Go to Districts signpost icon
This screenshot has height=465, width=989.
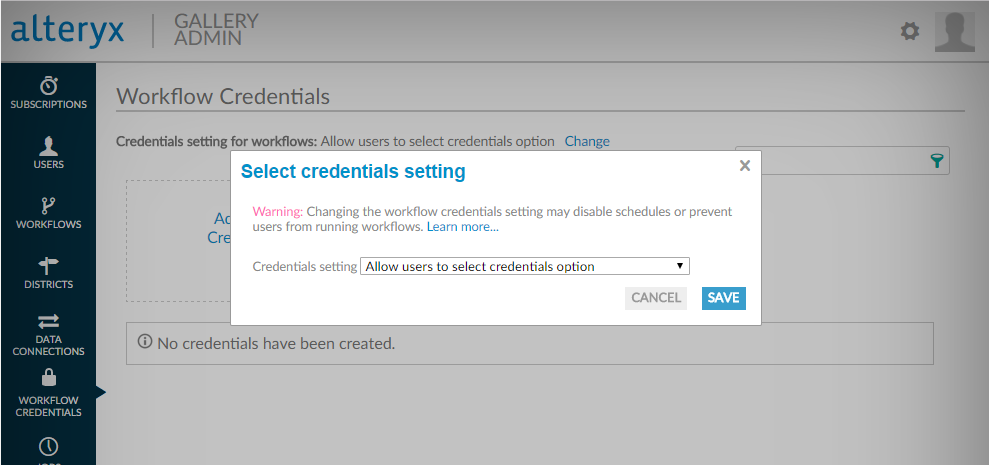click(48, 265)
